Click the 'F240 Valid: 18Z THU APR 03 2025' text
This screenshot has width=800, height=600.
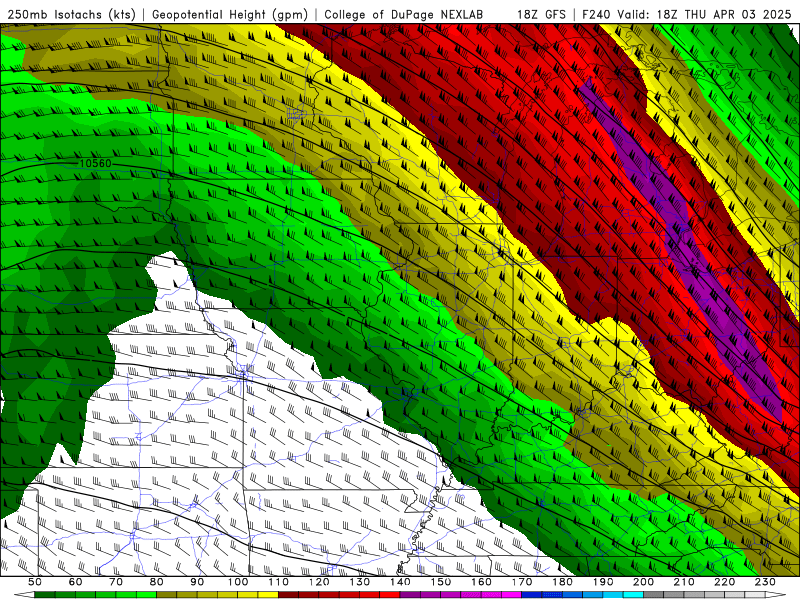(x=686, y=15)
